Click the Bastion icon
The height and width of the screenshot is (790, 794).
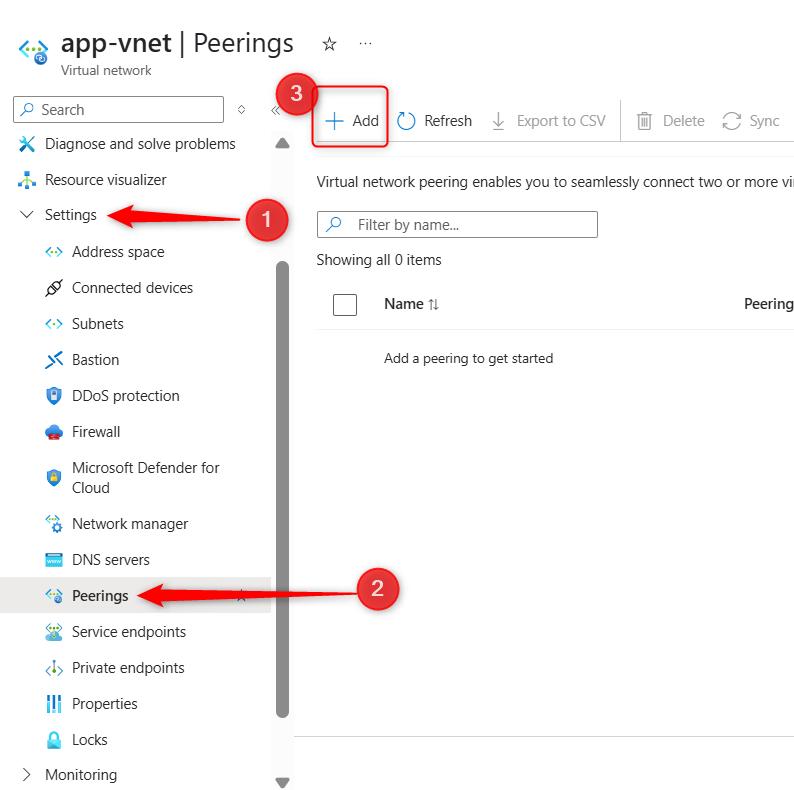click(54, 360)
